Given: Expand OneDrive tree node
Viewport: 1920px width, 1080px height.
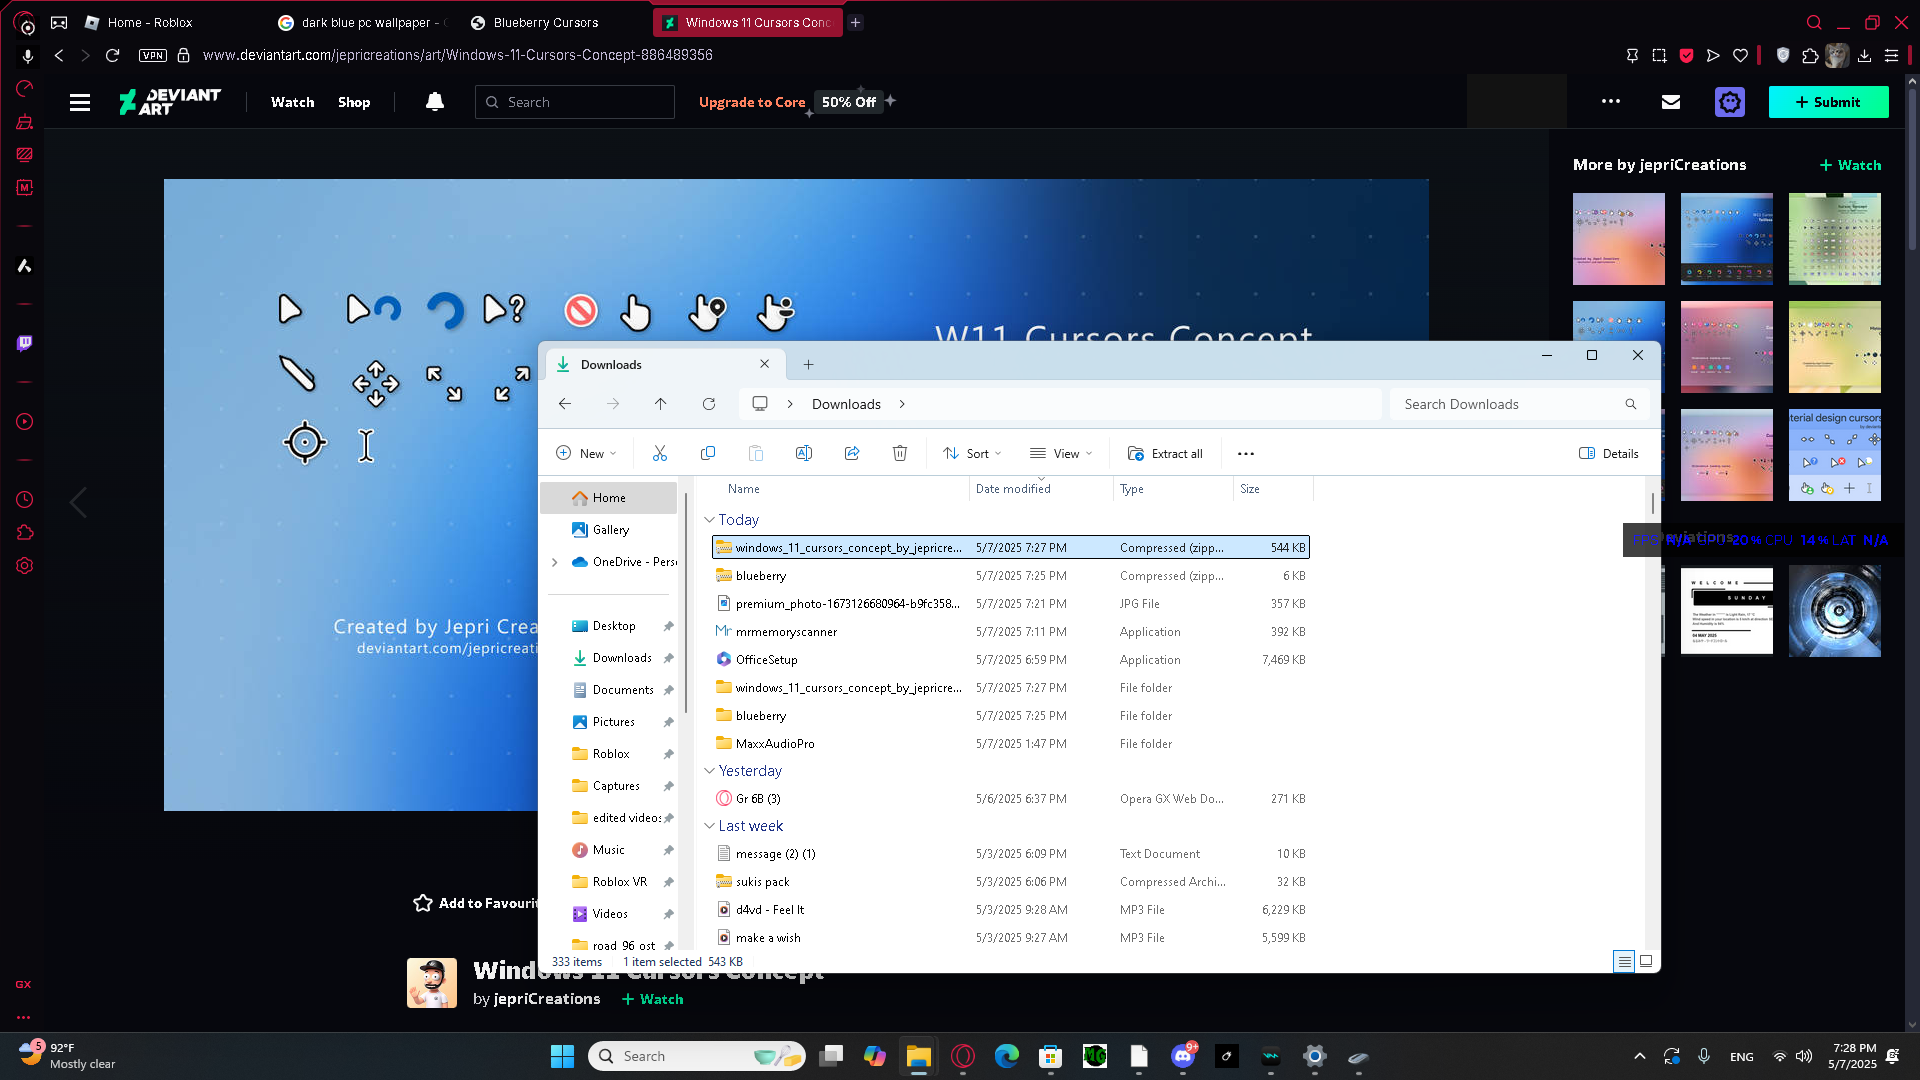Looking at the screenshot, I should 555,562.
